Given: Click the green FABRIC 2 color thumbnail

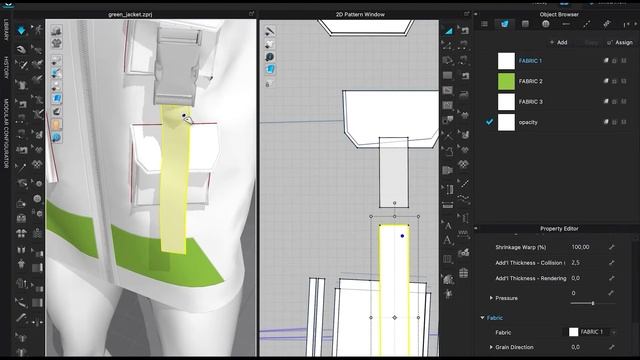Looking at the screenshot, I should tap(506, 81).
